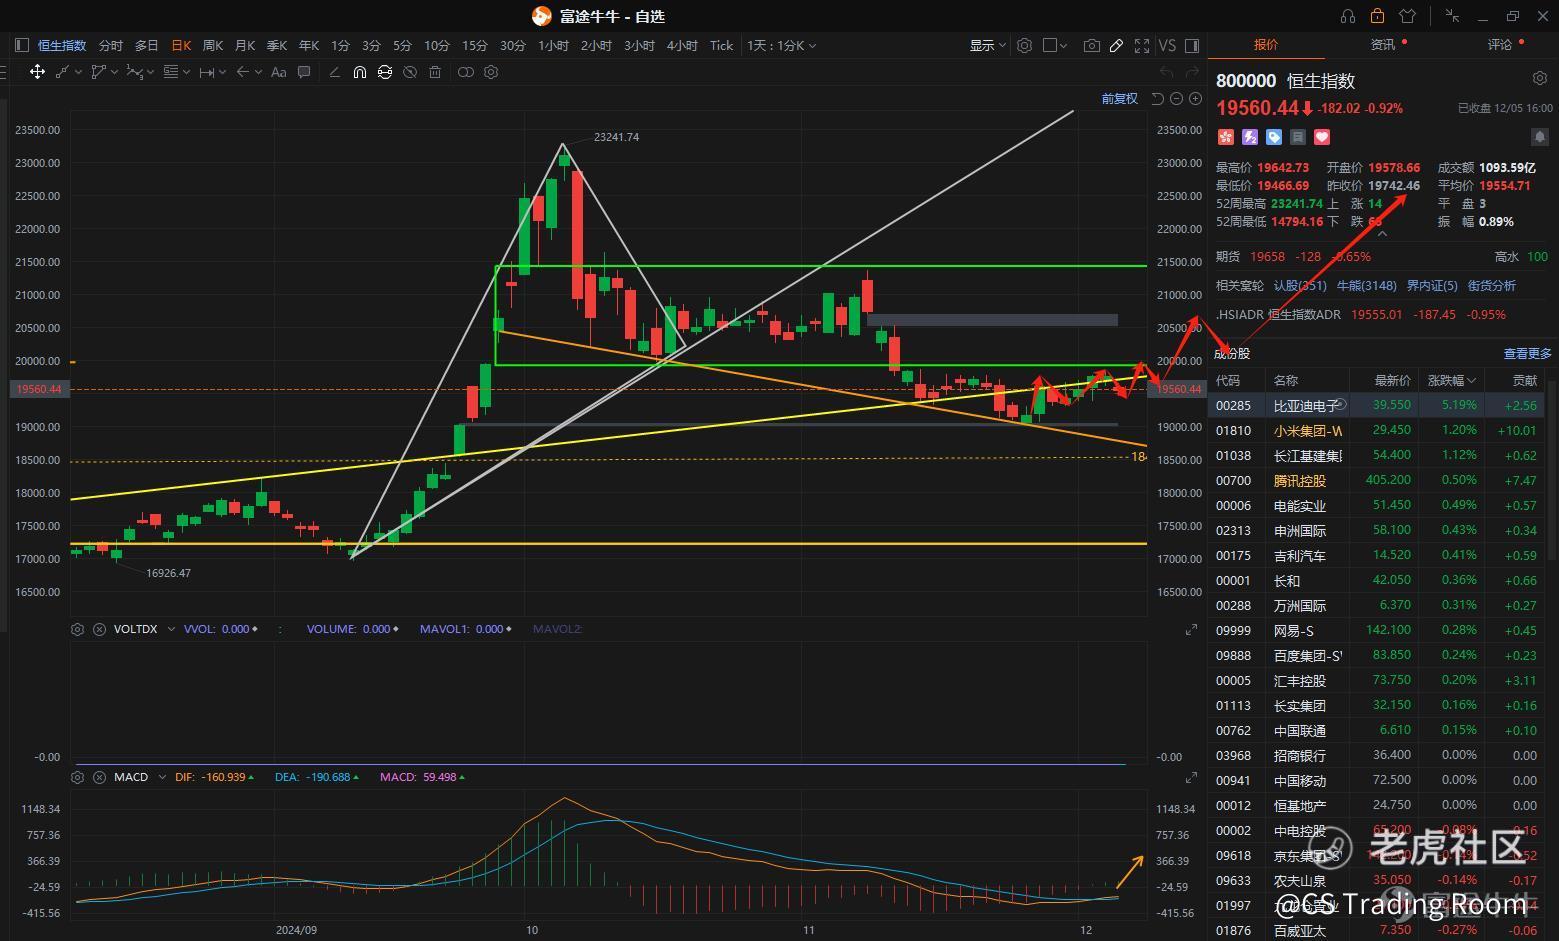Expand the VOLTDX indicator dropdown
Viewport: 1559px width, 941px height.
tap(171, 629)
